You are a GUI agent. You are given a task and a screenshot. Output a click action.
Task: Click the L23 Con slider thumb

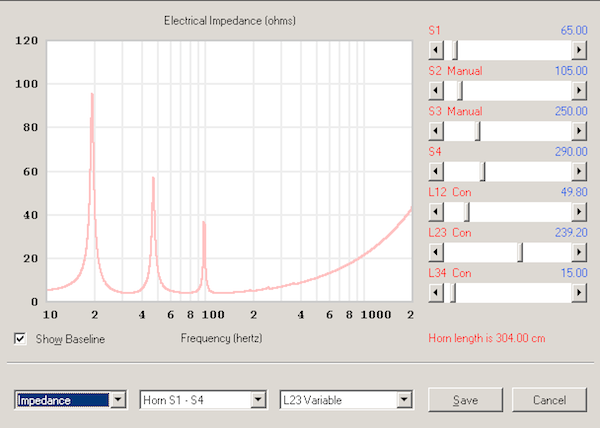click(x=520, y=252)
